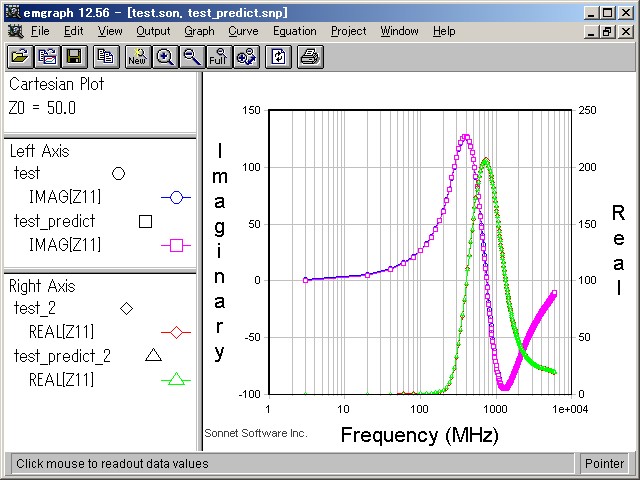Click the 'Pointer' status bar mode field
This screenshot has width=640, height=480.
click(604, 464)
